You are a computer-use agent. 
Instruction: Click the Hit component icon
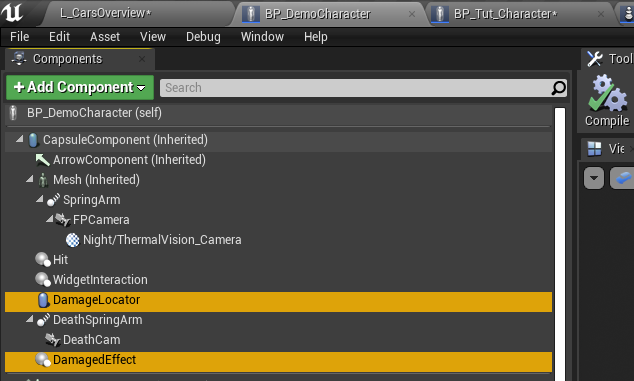coord(42,260)
